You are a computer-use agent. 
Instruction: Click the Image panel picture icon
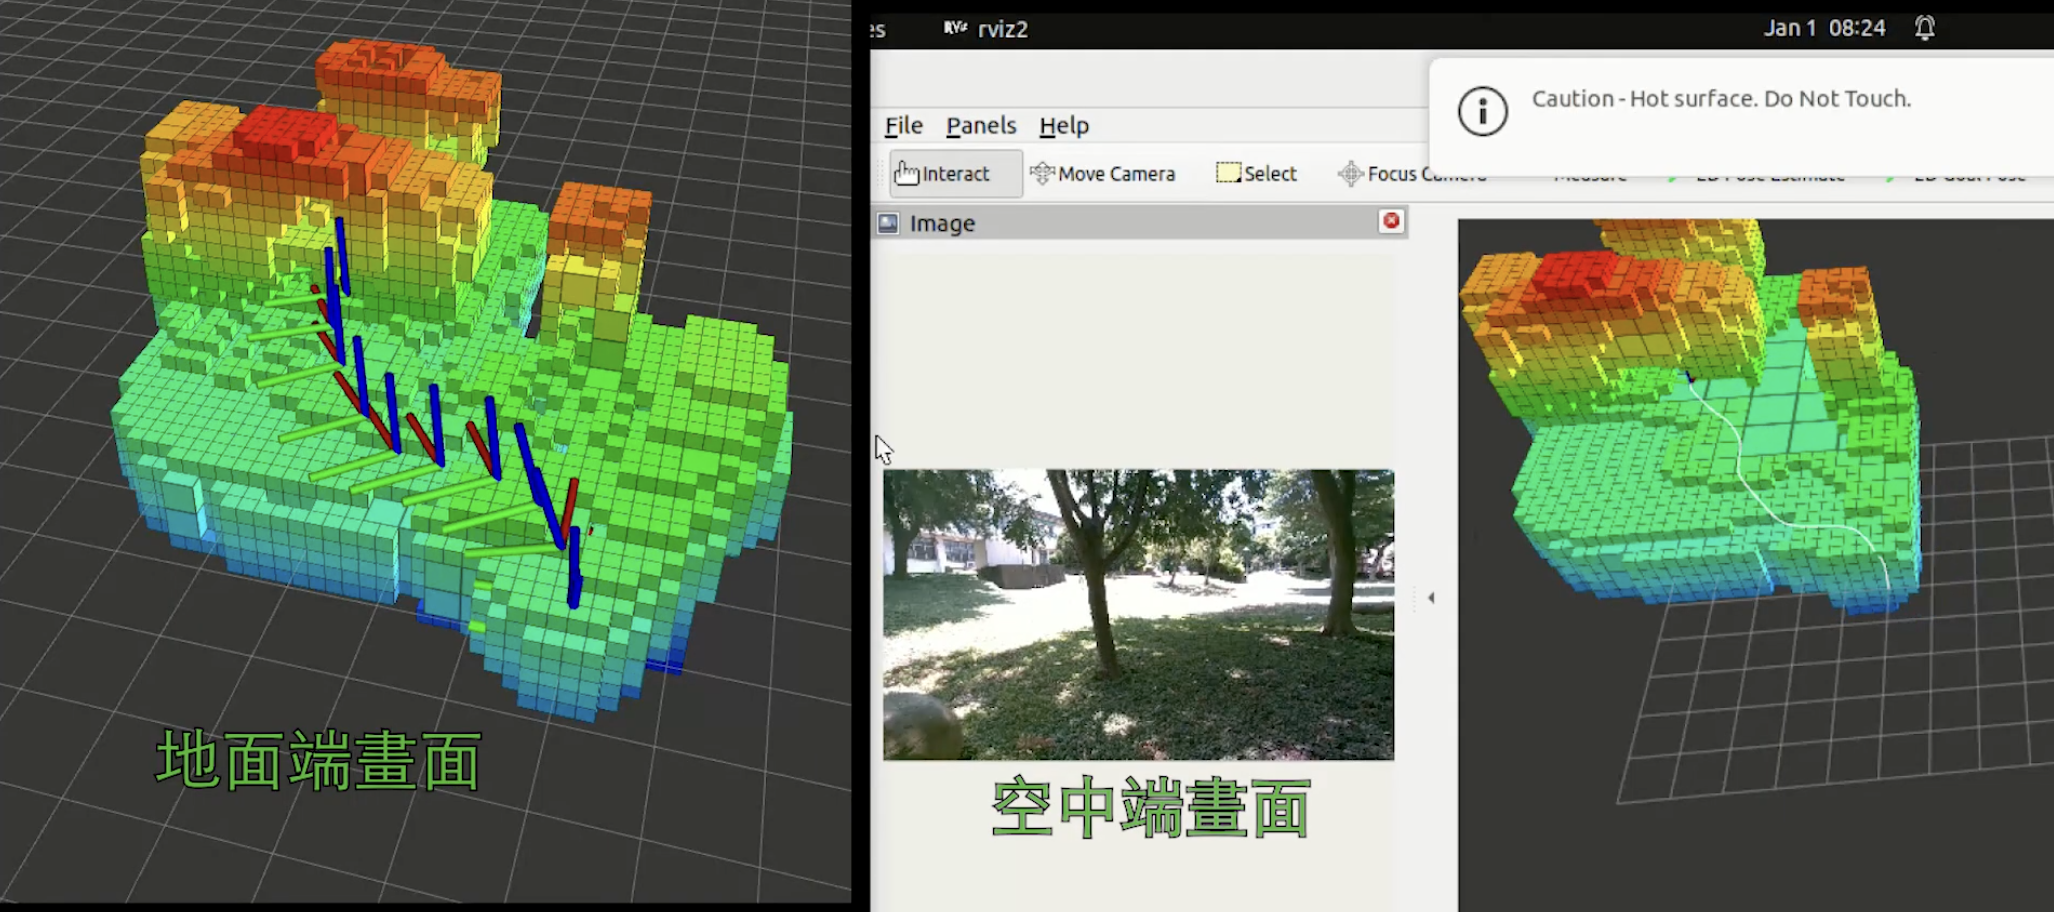[x=888, y=223]
